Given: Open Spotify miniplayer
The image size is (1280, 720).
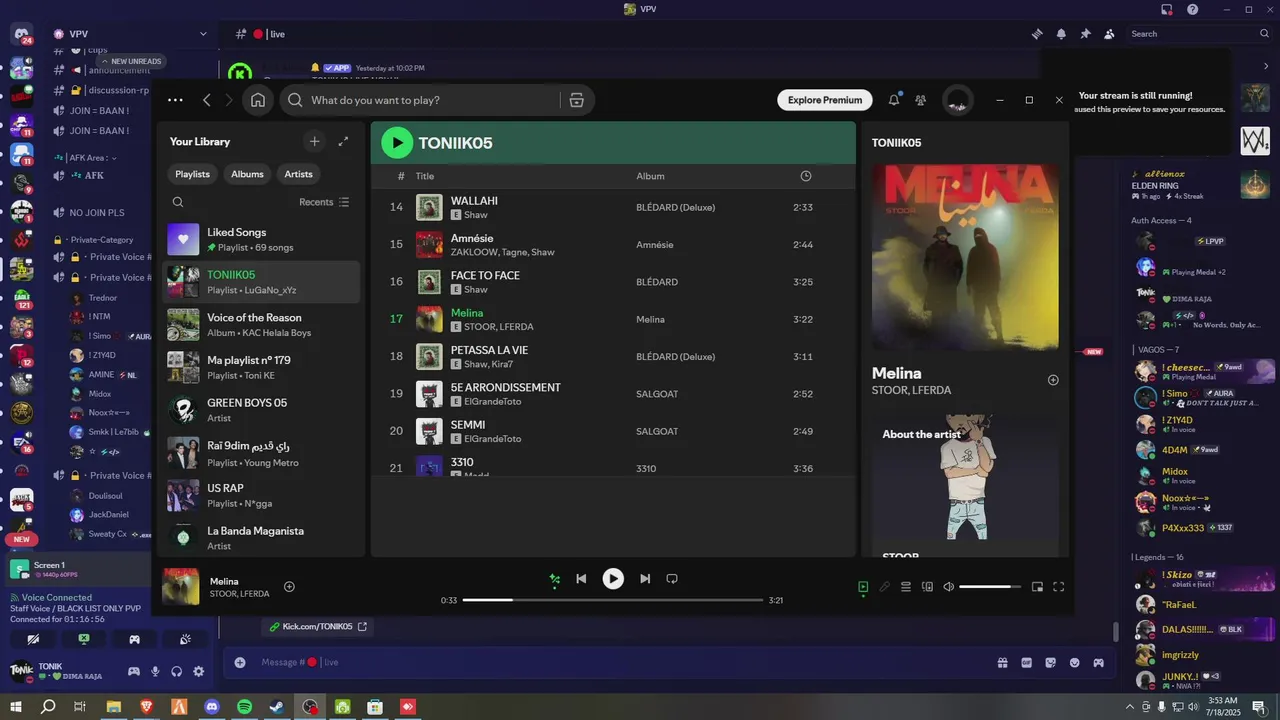Looking at the screenshot, I should (x=1037, y=587).
